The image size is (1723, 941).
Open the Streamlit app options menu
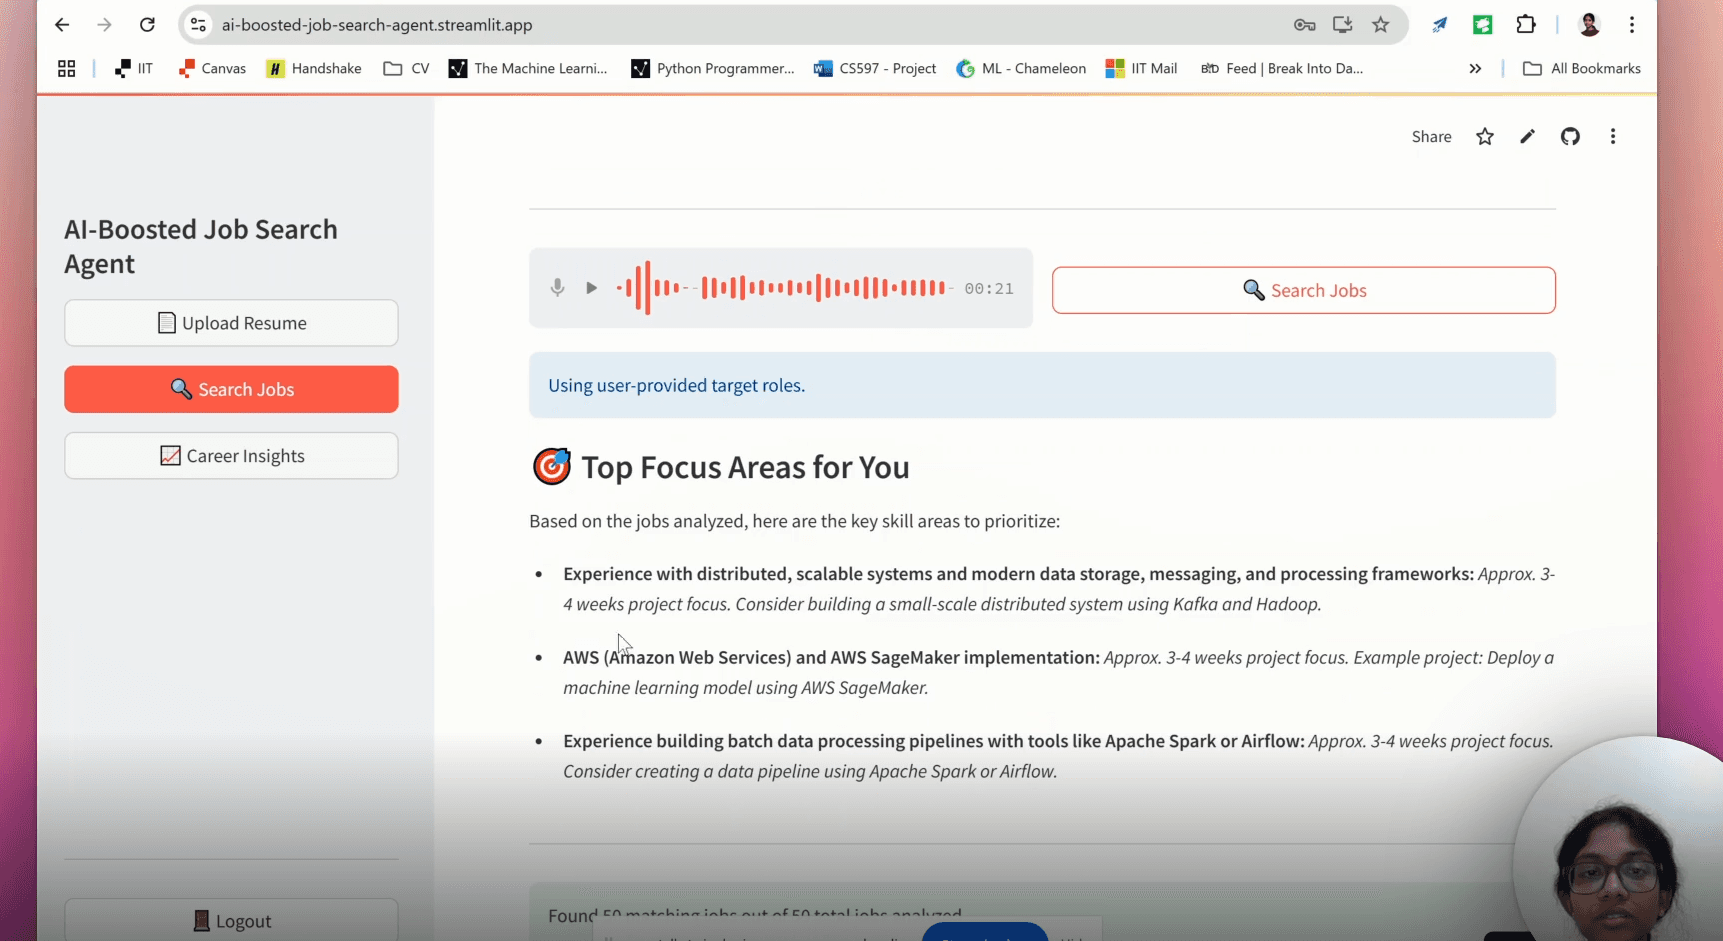coord(1613,137)
